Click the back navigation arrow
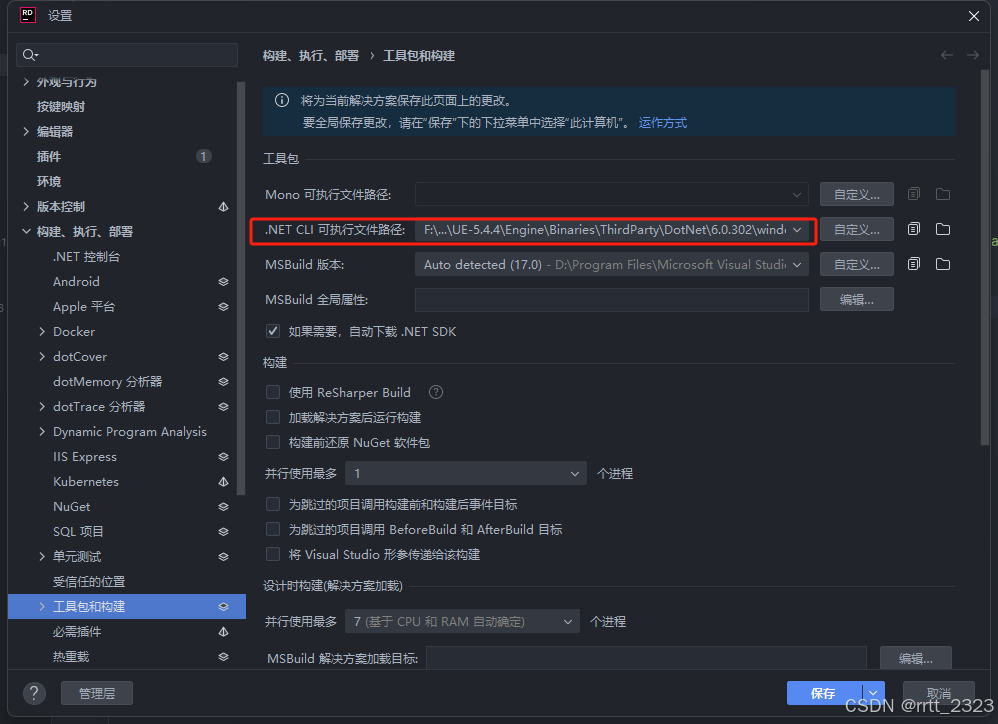998x724 pixels. click(946, 55)
